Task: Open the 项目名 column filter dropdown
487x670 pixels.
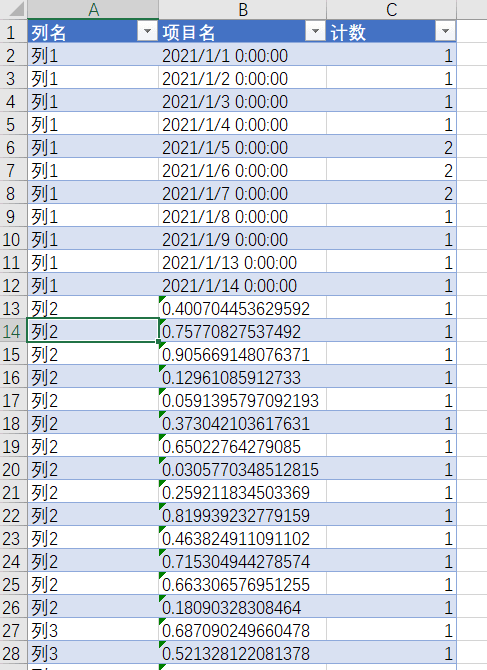Action: click(x=315, y=31)
